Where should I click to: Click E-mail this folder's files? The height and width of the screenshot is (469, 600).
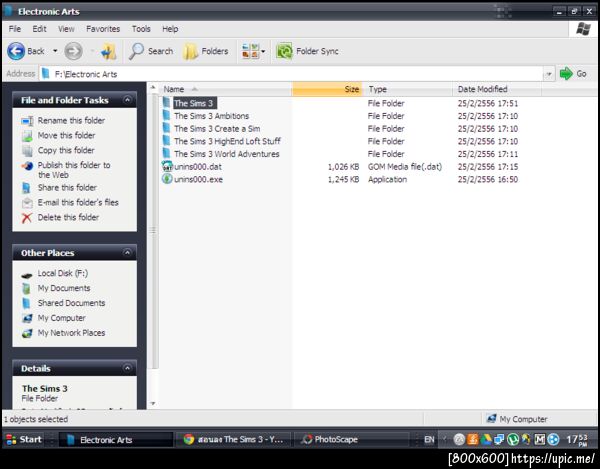78,202
